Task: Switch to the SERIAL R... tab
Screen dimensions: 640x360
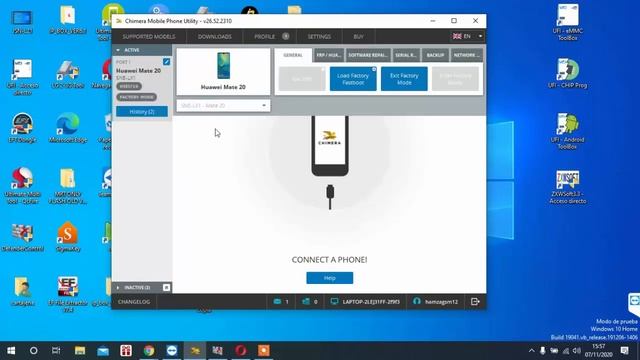Action: click(x=405, y=55)
